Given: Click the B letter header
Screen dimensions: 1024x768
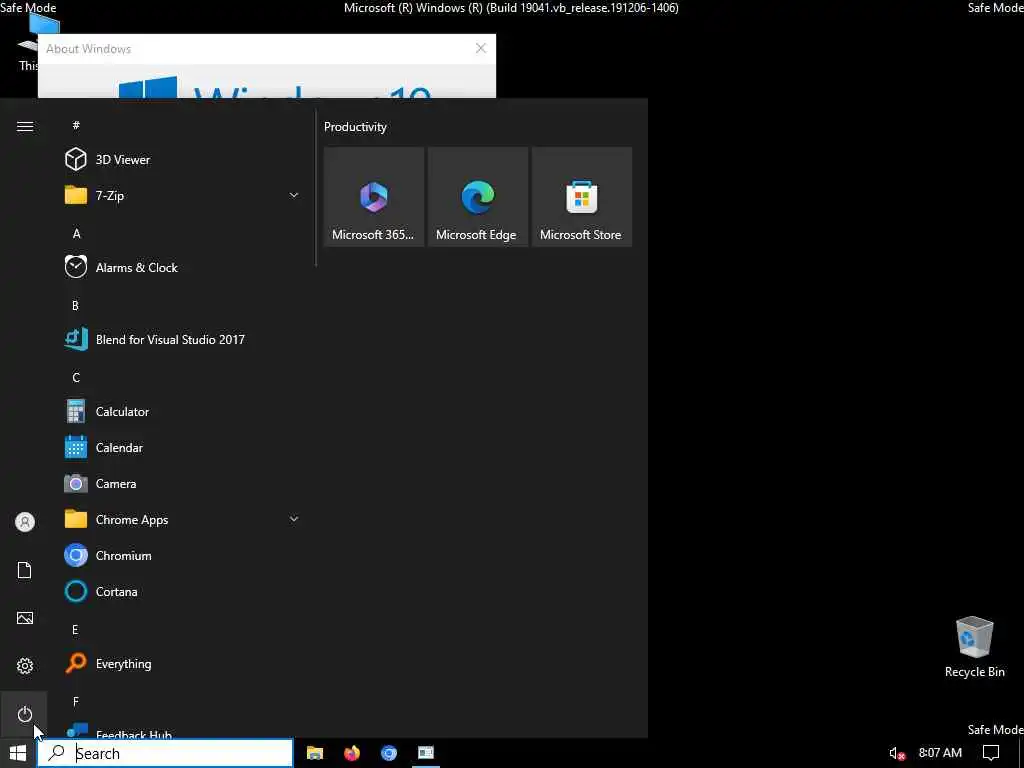Looking at the screenshot, I should tap(75, 305).
